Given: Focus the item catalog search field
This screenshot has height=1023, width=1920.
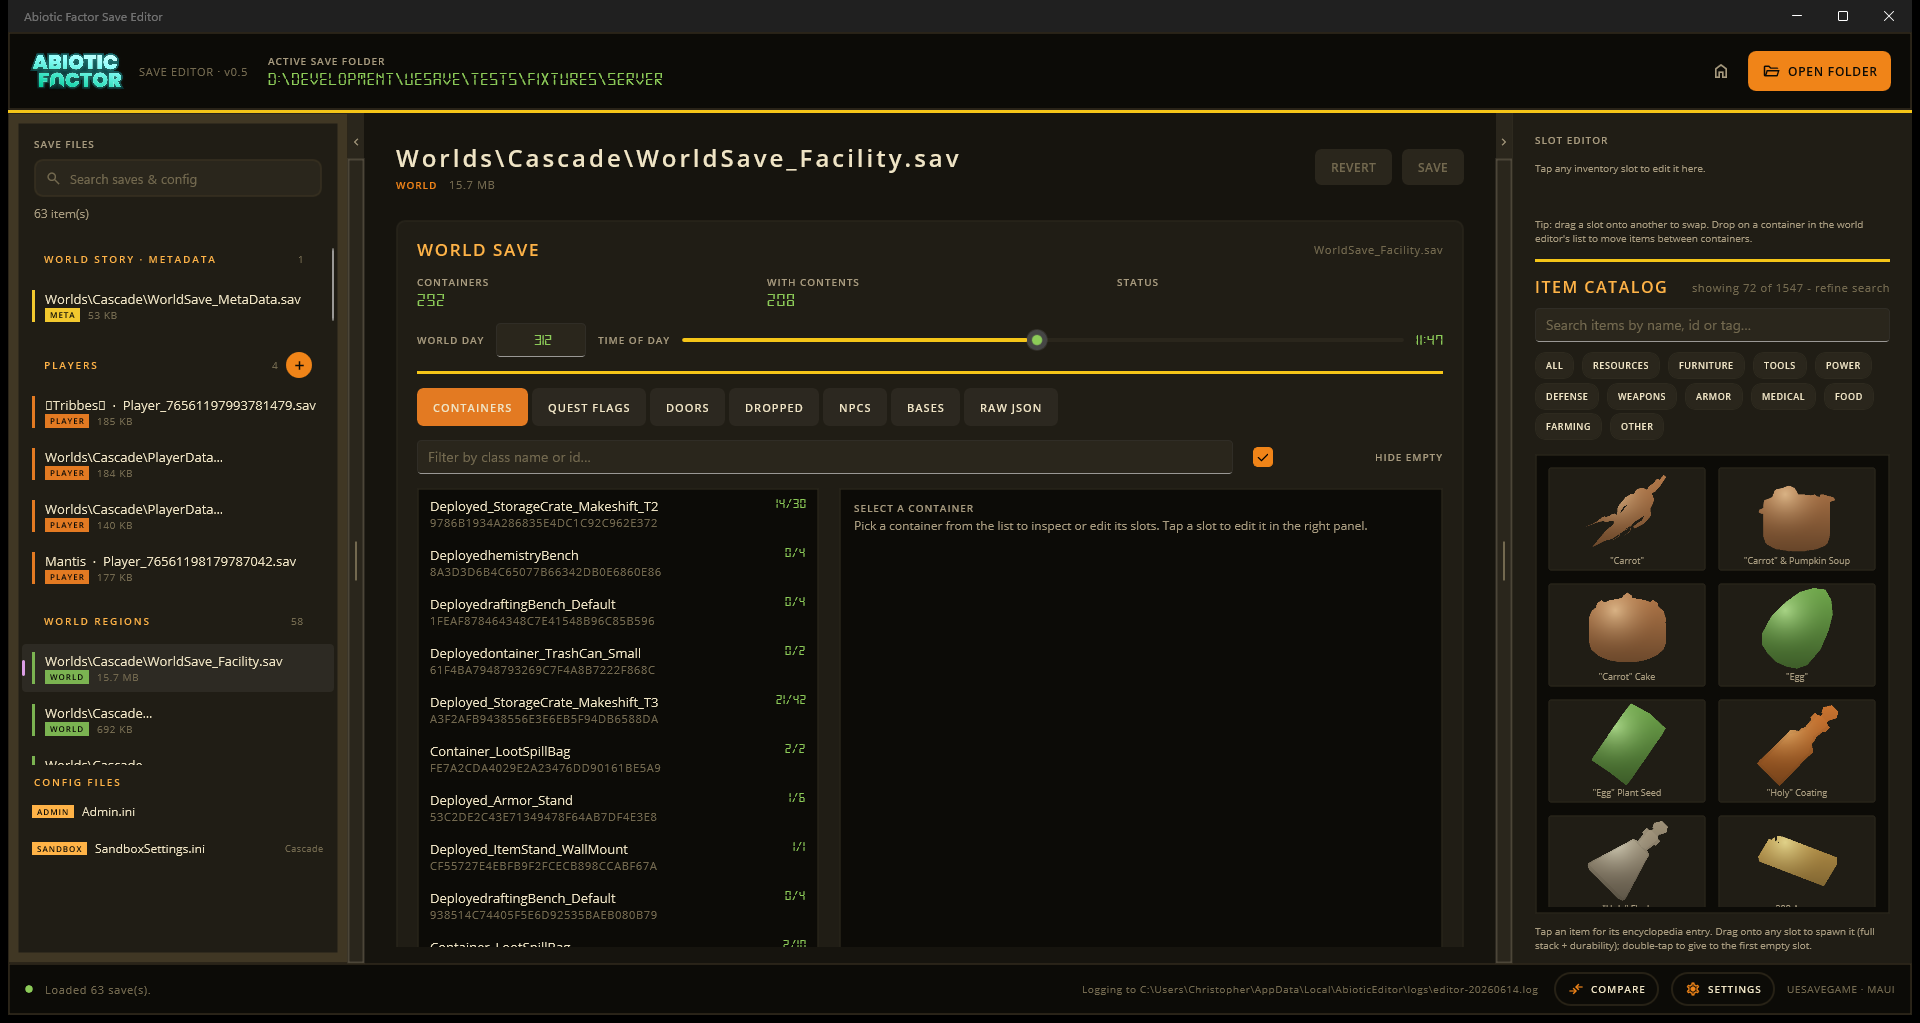Looking at the screenshot, I should (x=1712, y=325).
